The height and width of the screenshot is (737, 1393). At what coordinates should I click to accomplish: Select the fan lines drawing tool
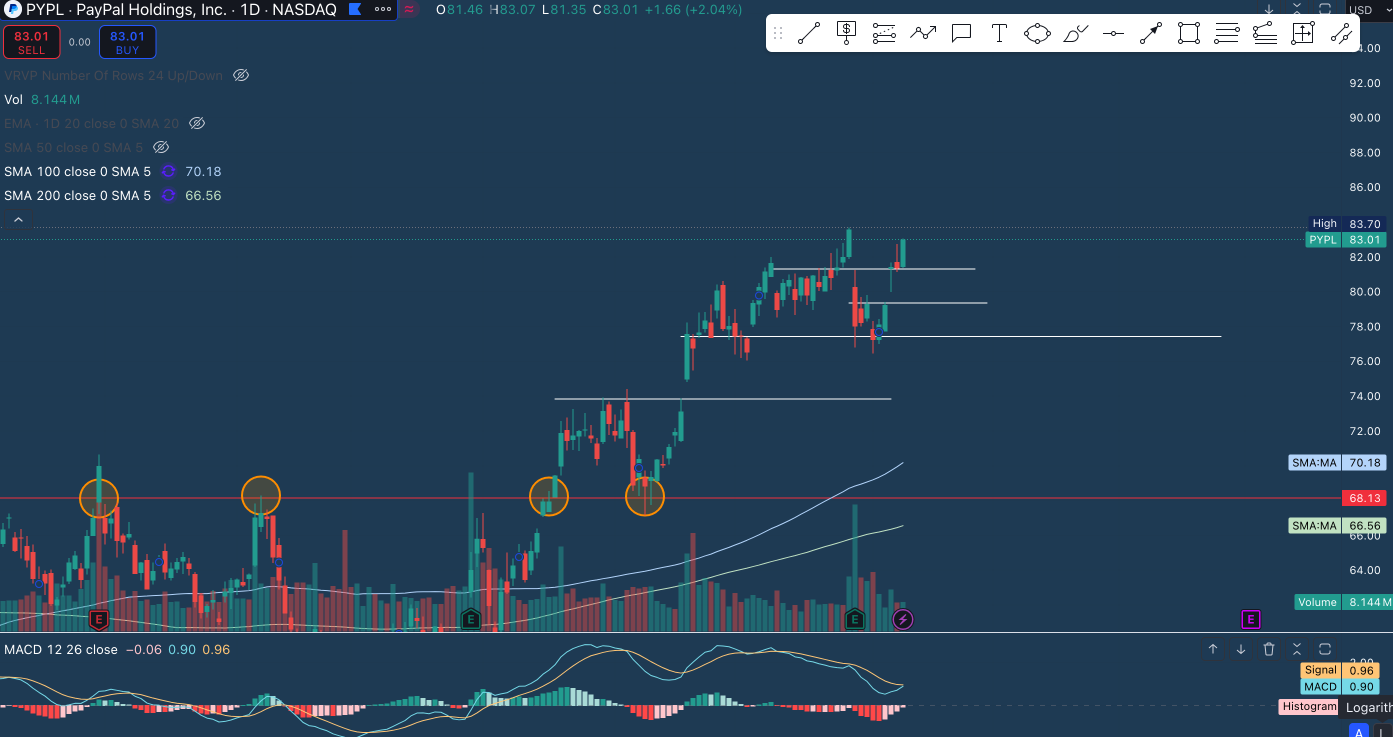pos(1265,34)
